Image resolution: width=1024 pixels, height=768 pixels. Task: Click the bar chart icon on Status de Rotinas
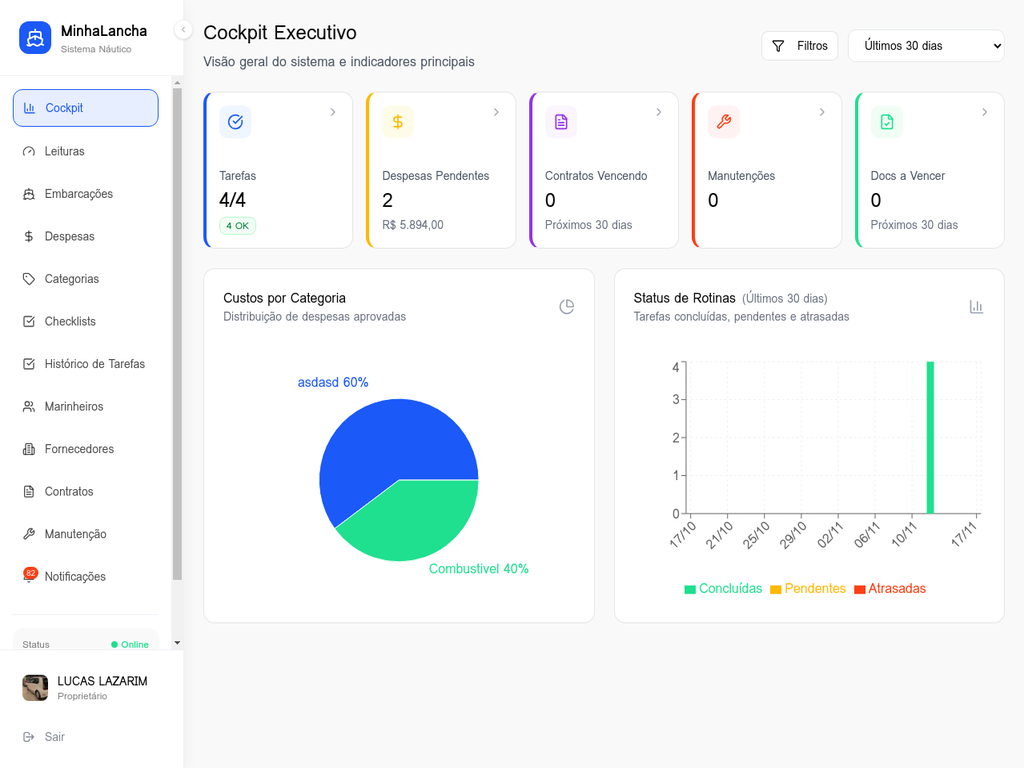977,307
